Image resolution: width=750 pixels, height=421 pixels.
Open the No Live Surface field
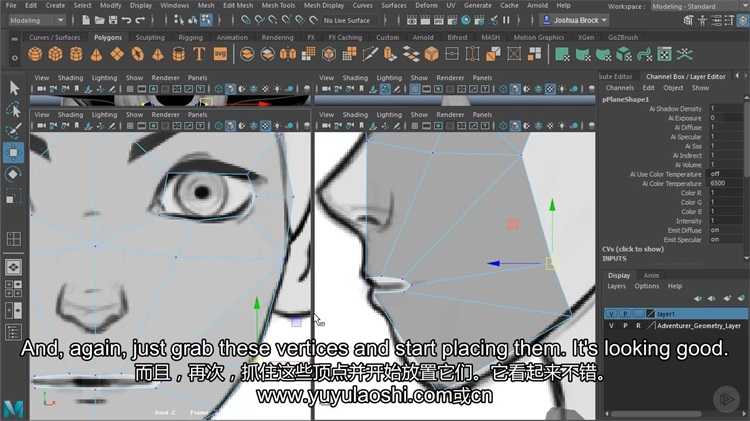(x=347, y=20)
